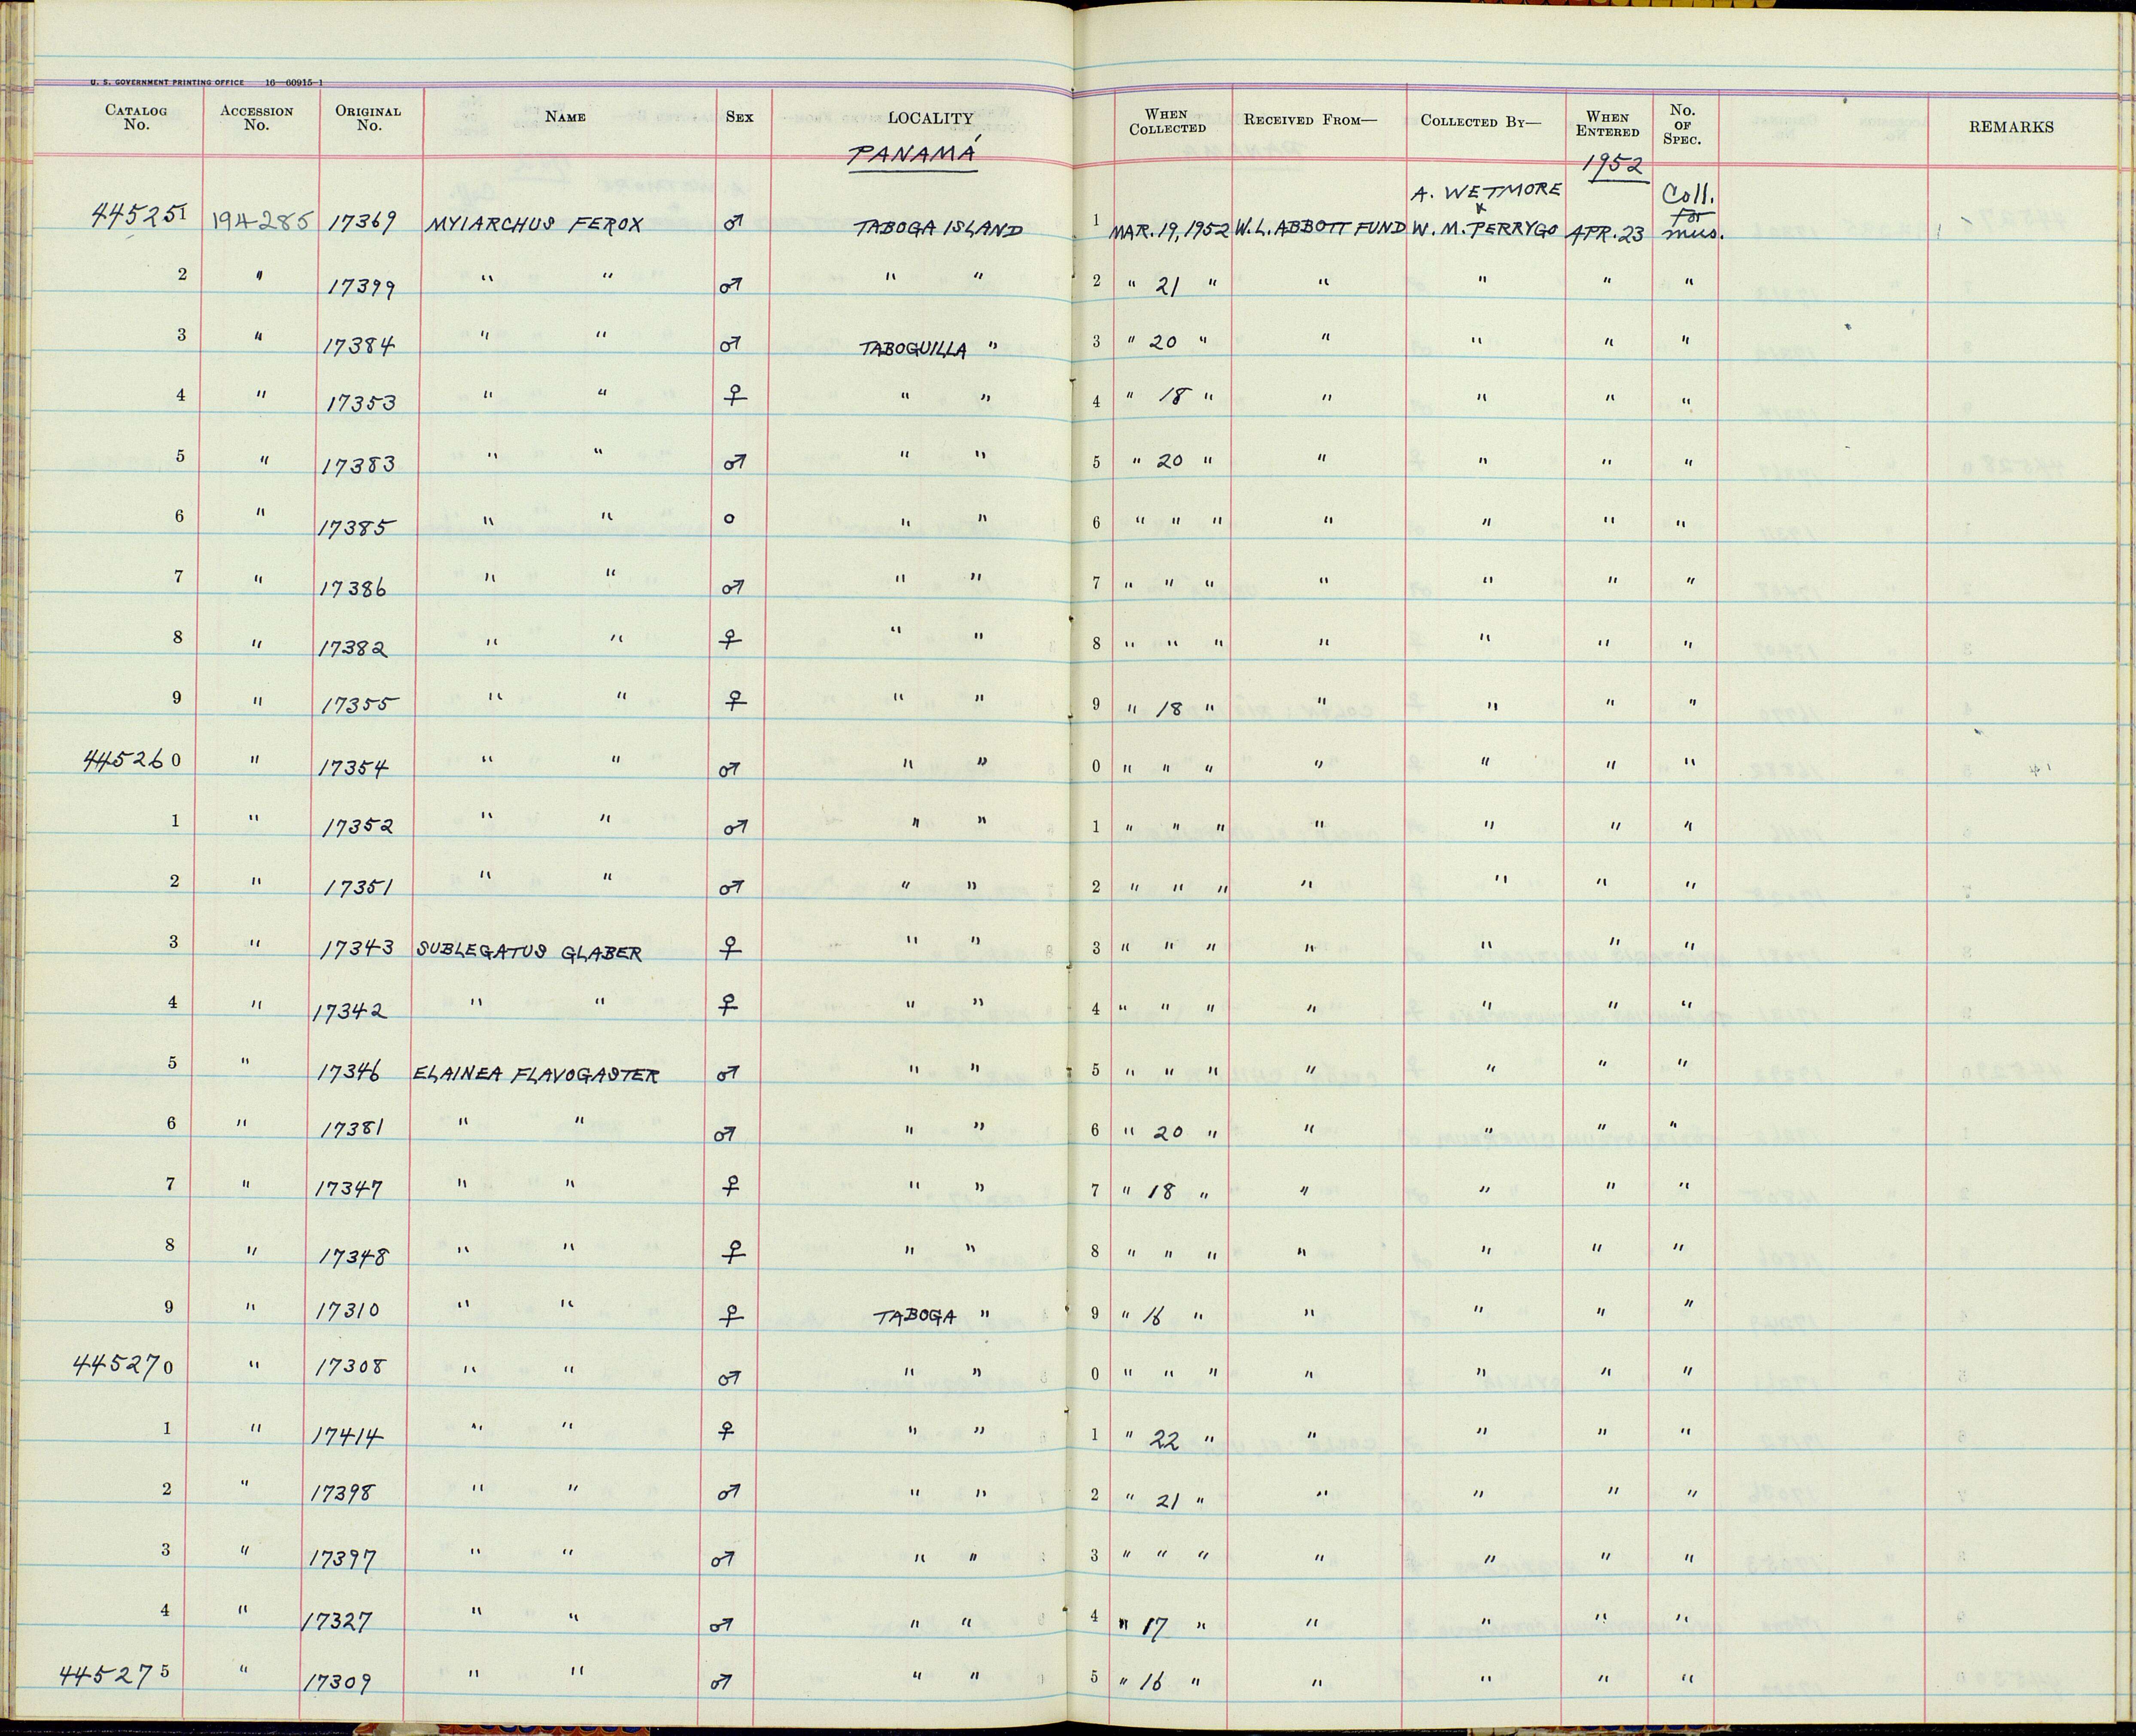Click original number 17342
Viewport: 2136px width, 1736px height.
(350, 1011)
